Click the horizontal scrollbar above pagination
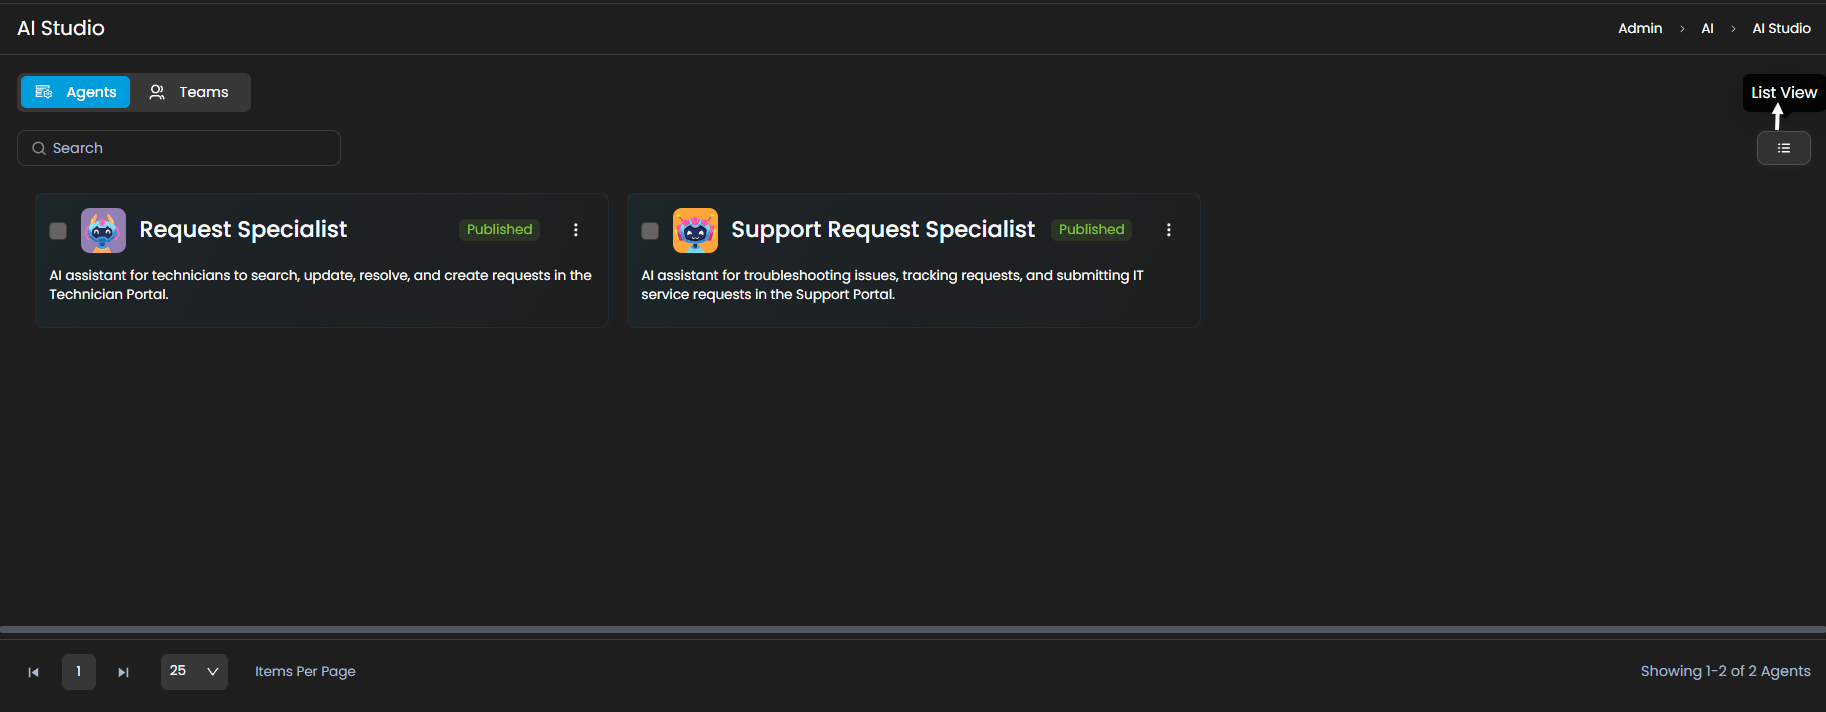 pyautogui.click(x=912, y=630)
